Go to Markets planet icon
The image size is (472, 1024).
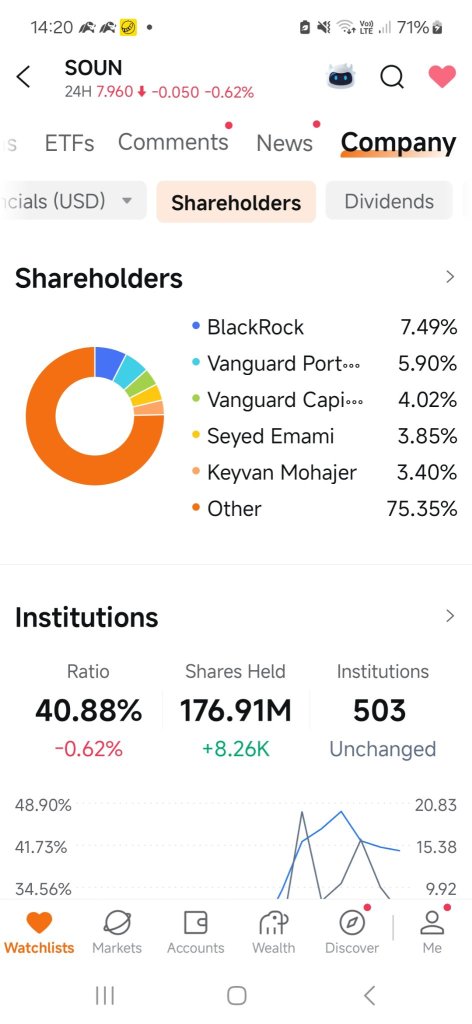pos(117,923)
